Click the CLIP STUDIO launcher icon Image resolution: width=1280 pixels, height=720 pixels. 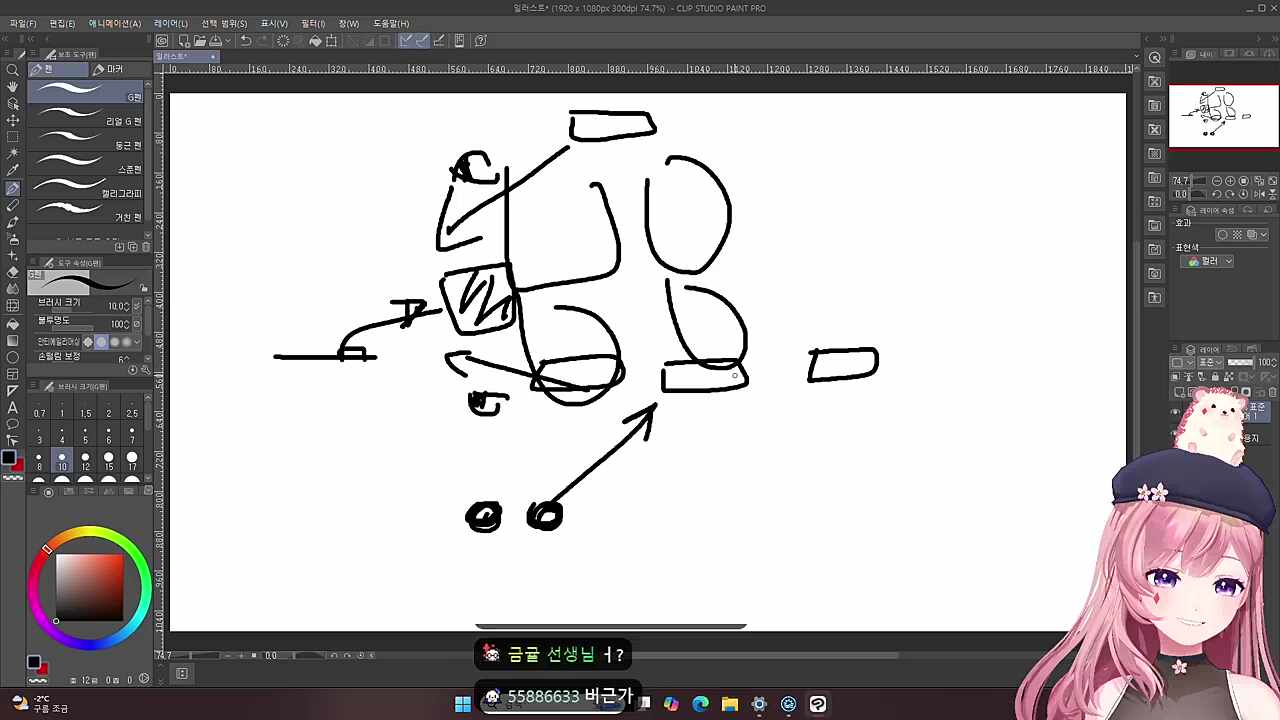[163, 41]
